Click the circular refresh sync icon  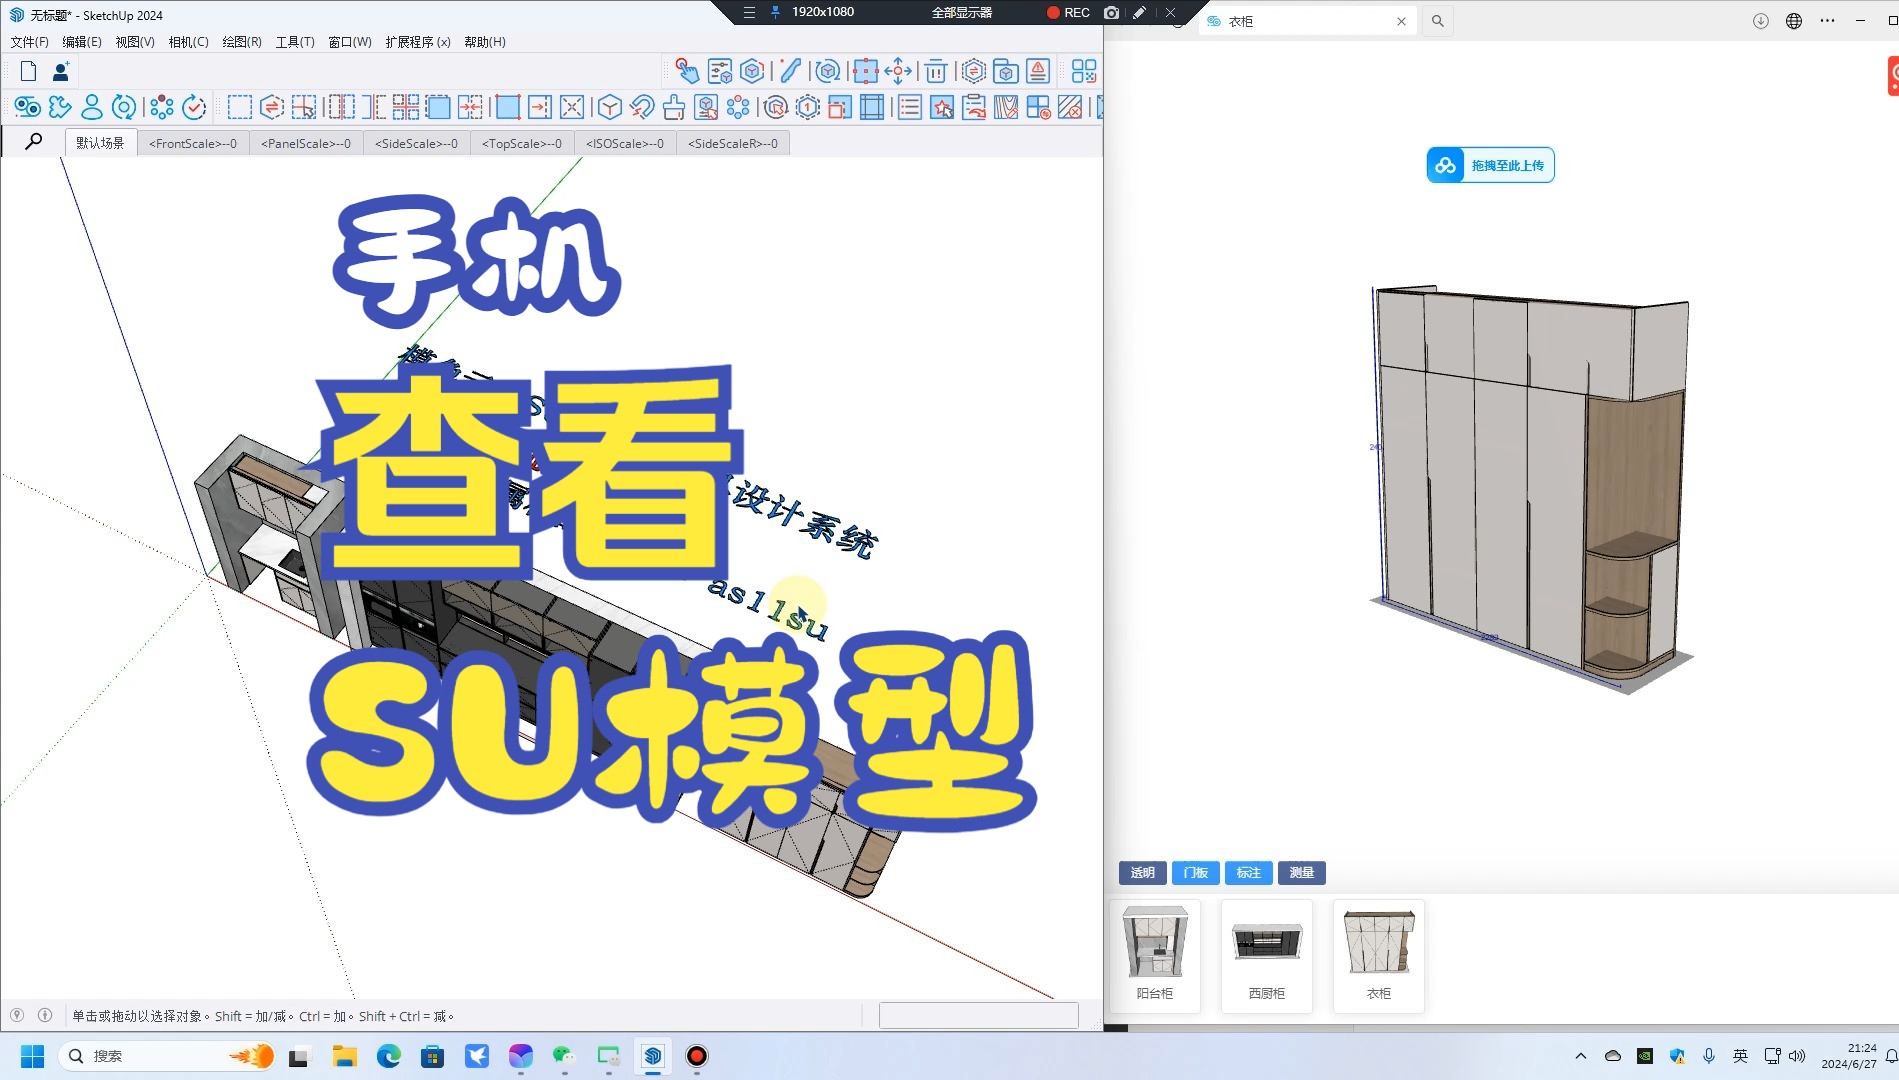(x=124, y=107)
